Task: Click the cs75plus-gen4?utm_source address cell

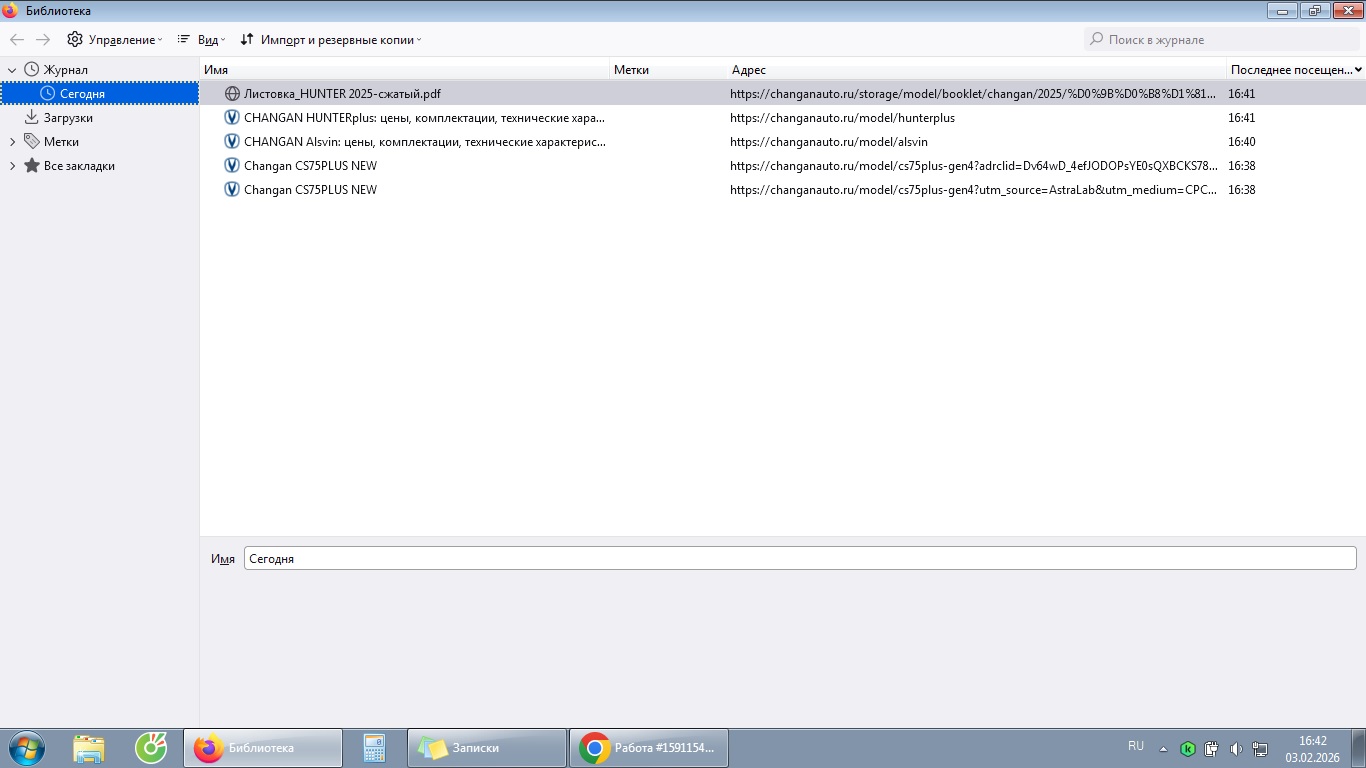Action: pyautogui.click(x=973, y=190)
